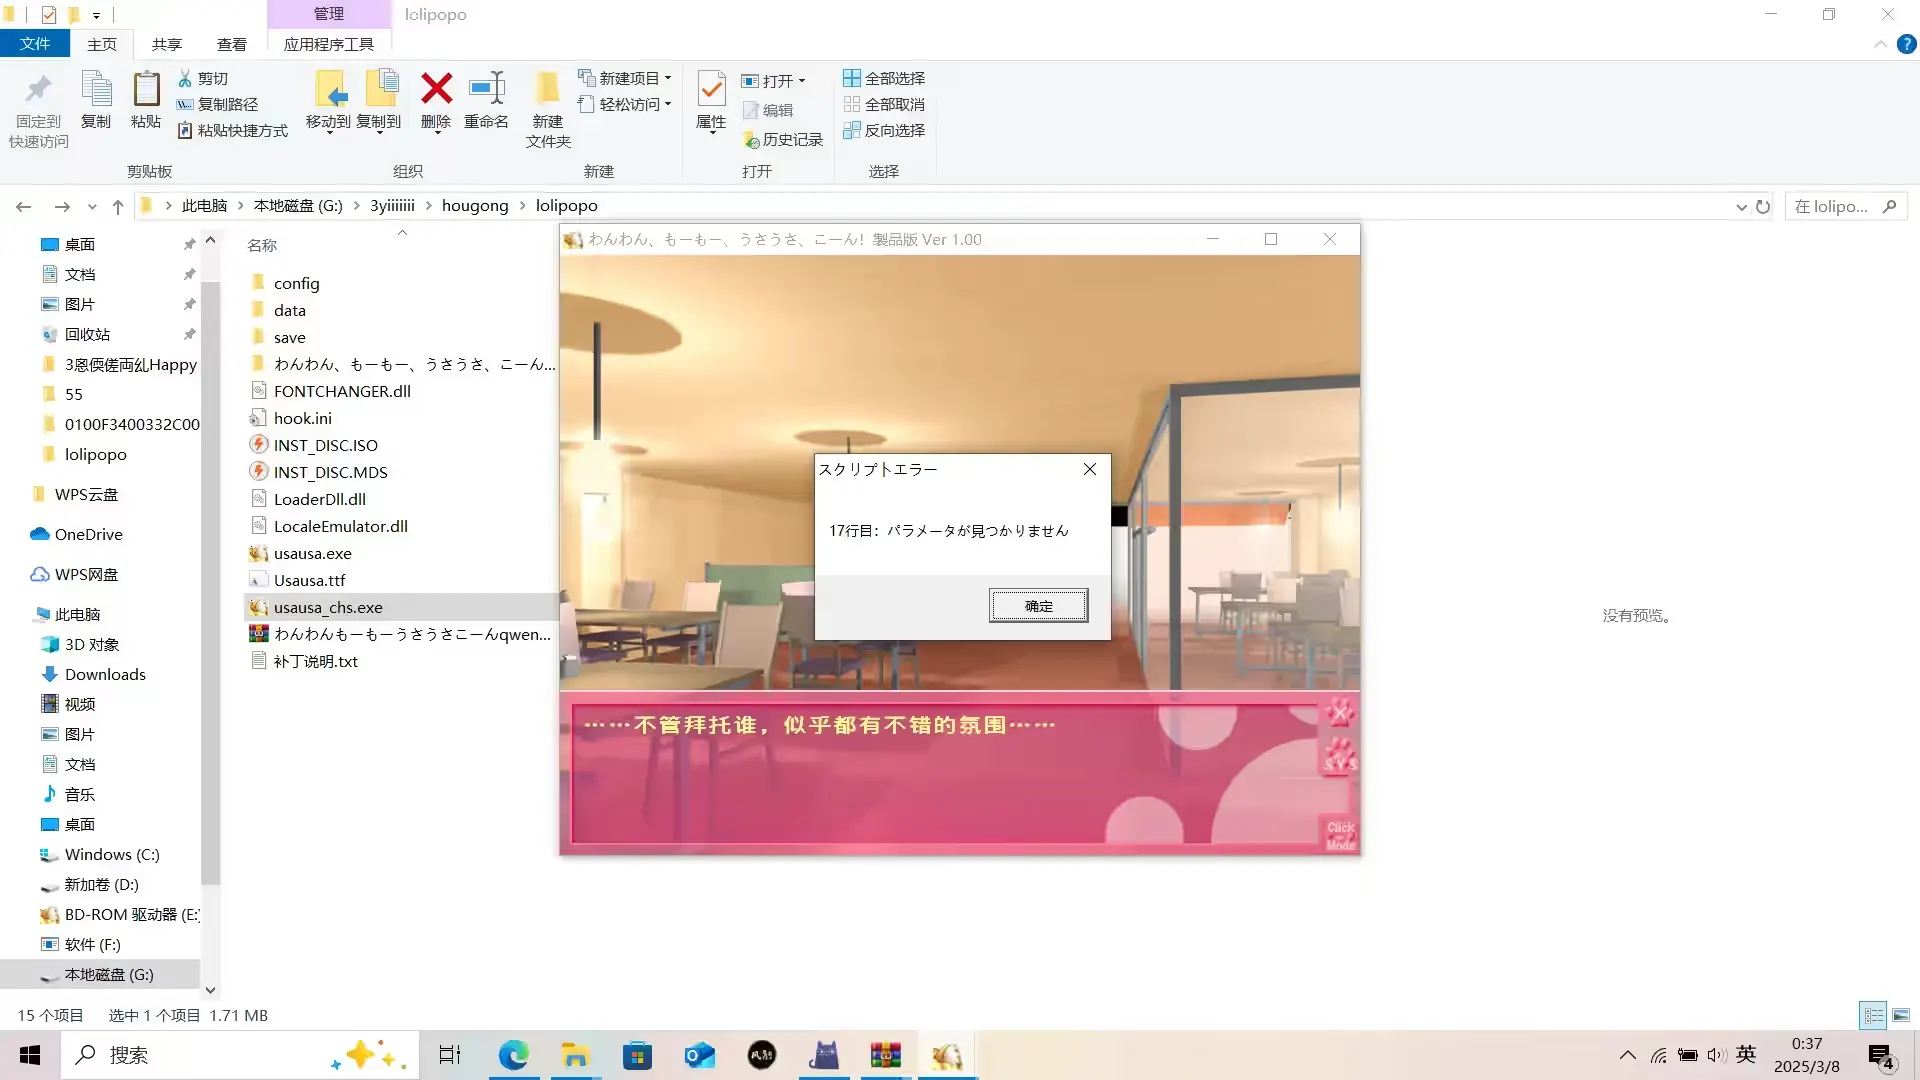Switch to the Share (共享) tab
The width and height of the screenshot is (1920, 1080).
click(167, 44)
